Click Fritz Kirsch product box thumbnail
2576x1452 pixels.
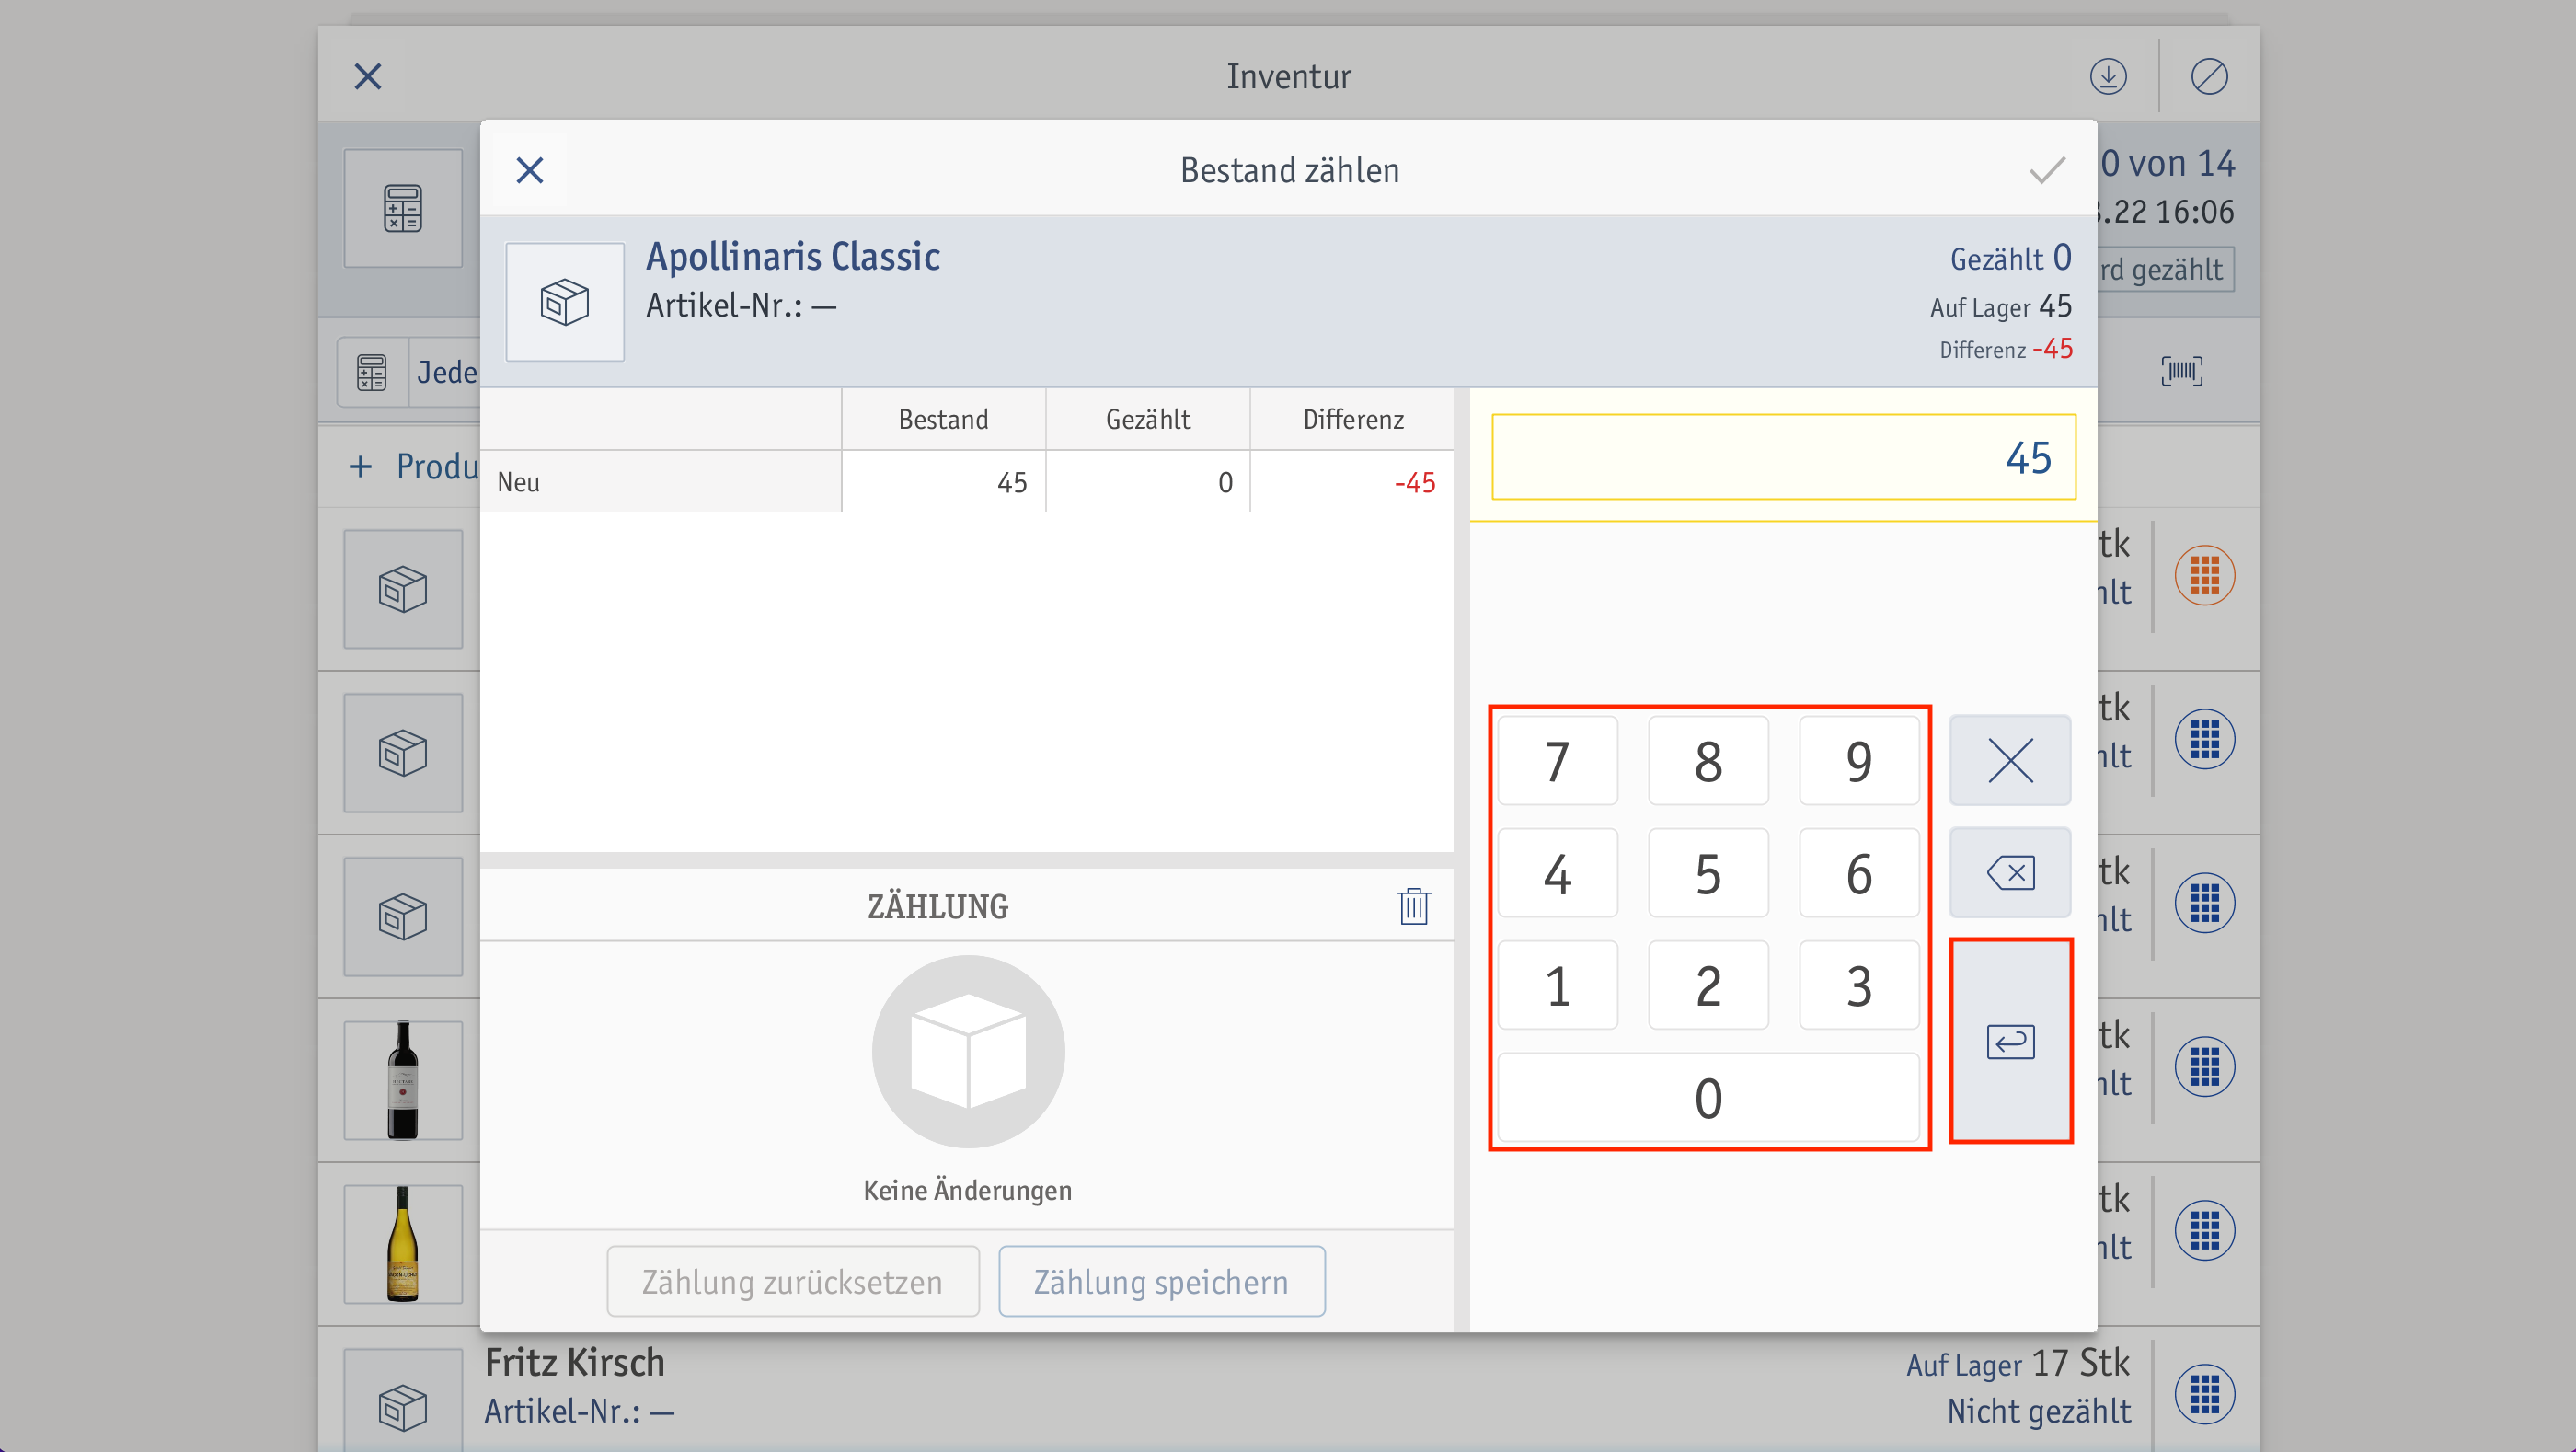(x=403, y=1400)
